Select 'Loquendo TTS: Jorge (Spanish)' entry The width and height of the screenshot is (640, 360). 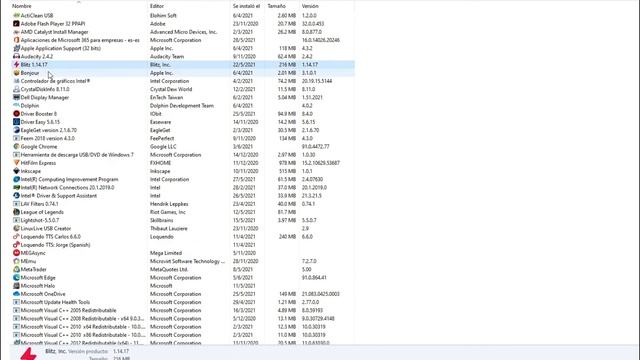click(55, 244)
